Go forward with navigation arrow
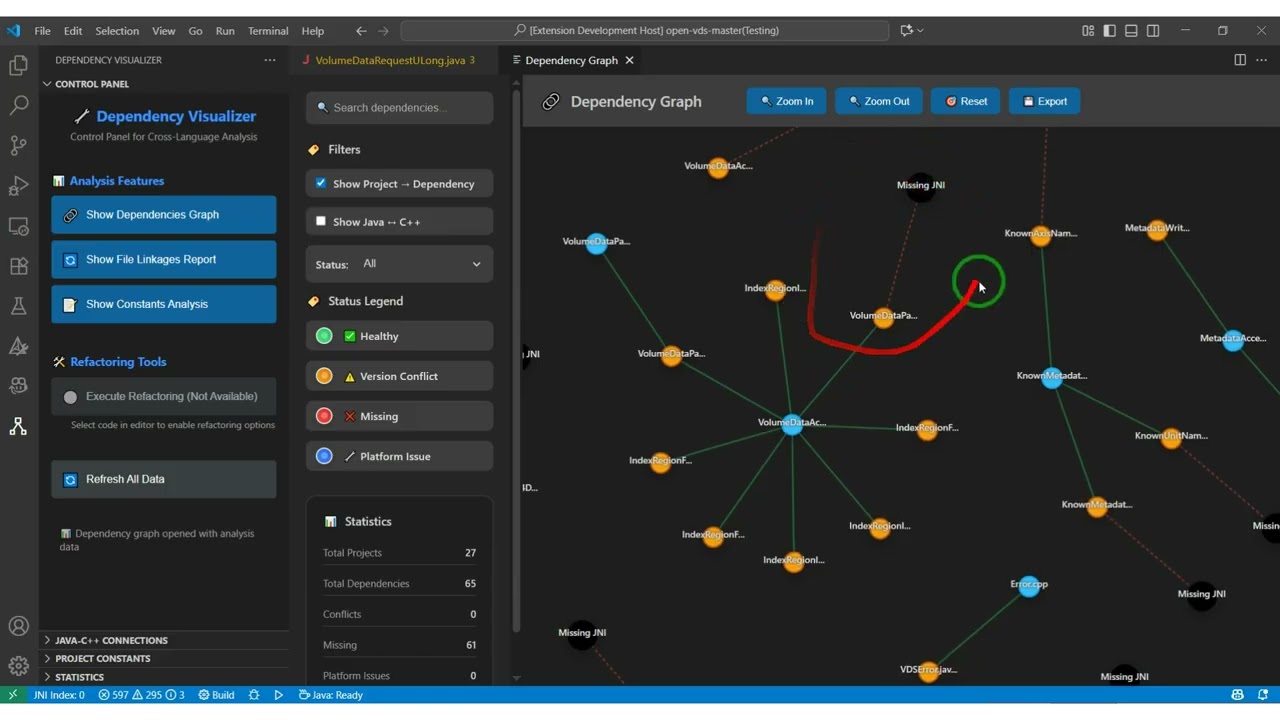This screenshot has width=1280, height=720. pyautogui.click(x=384, y=31)
